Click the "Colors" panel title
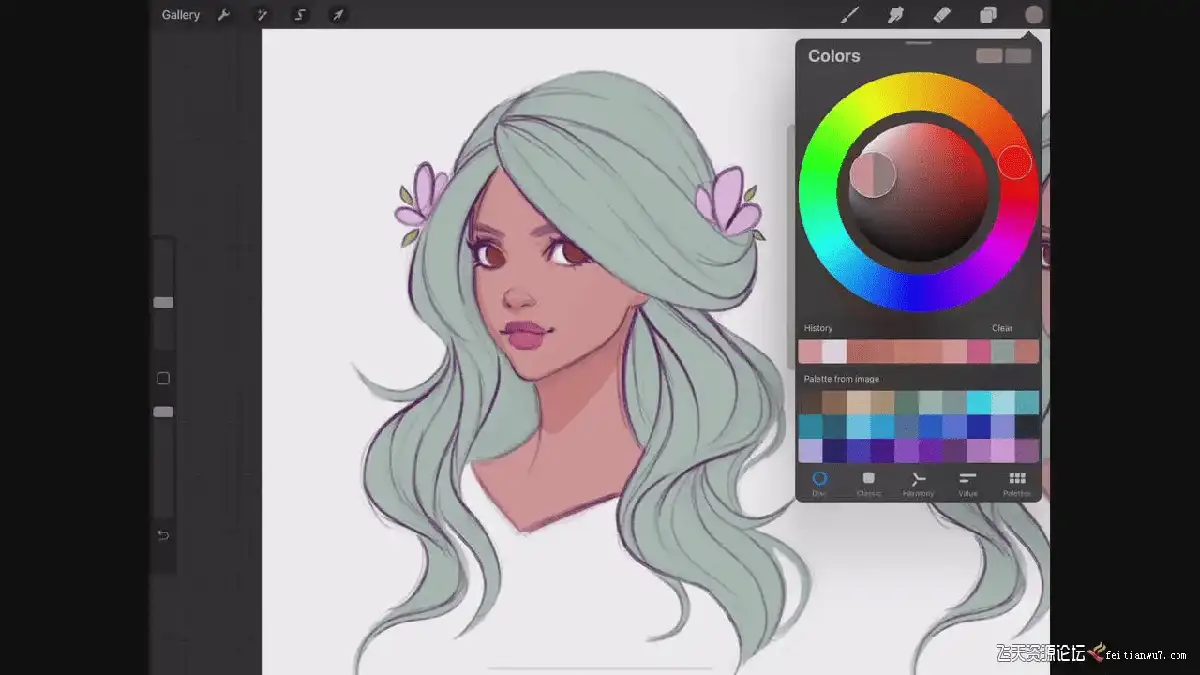 (834, 56)
